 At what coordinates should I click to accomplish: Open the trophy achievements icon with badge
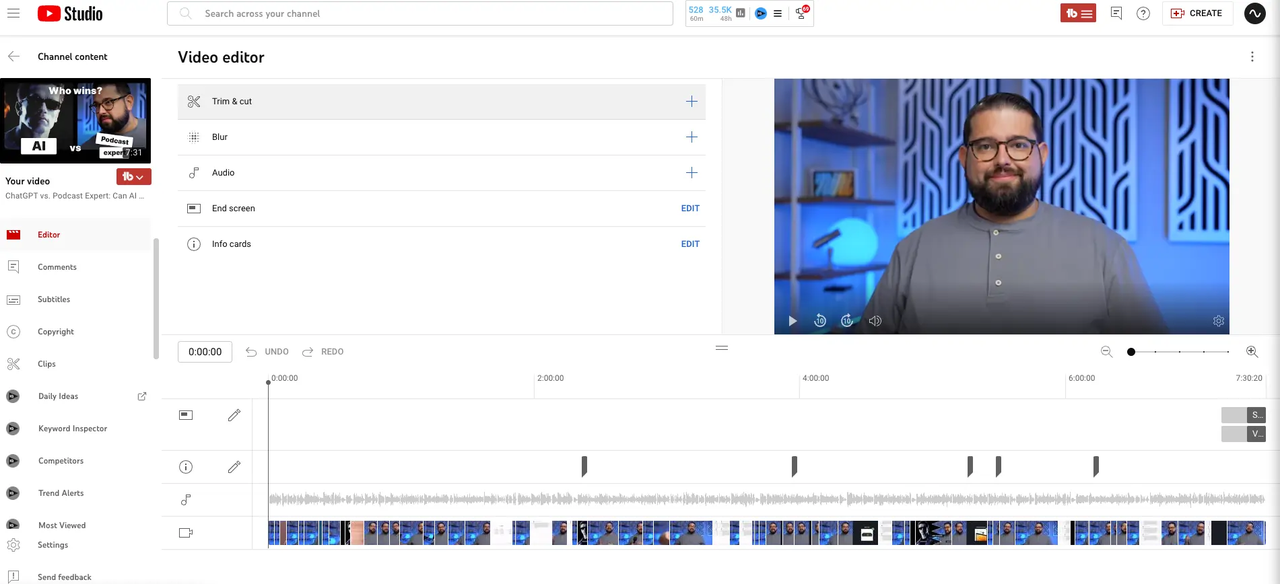[801, 13]
